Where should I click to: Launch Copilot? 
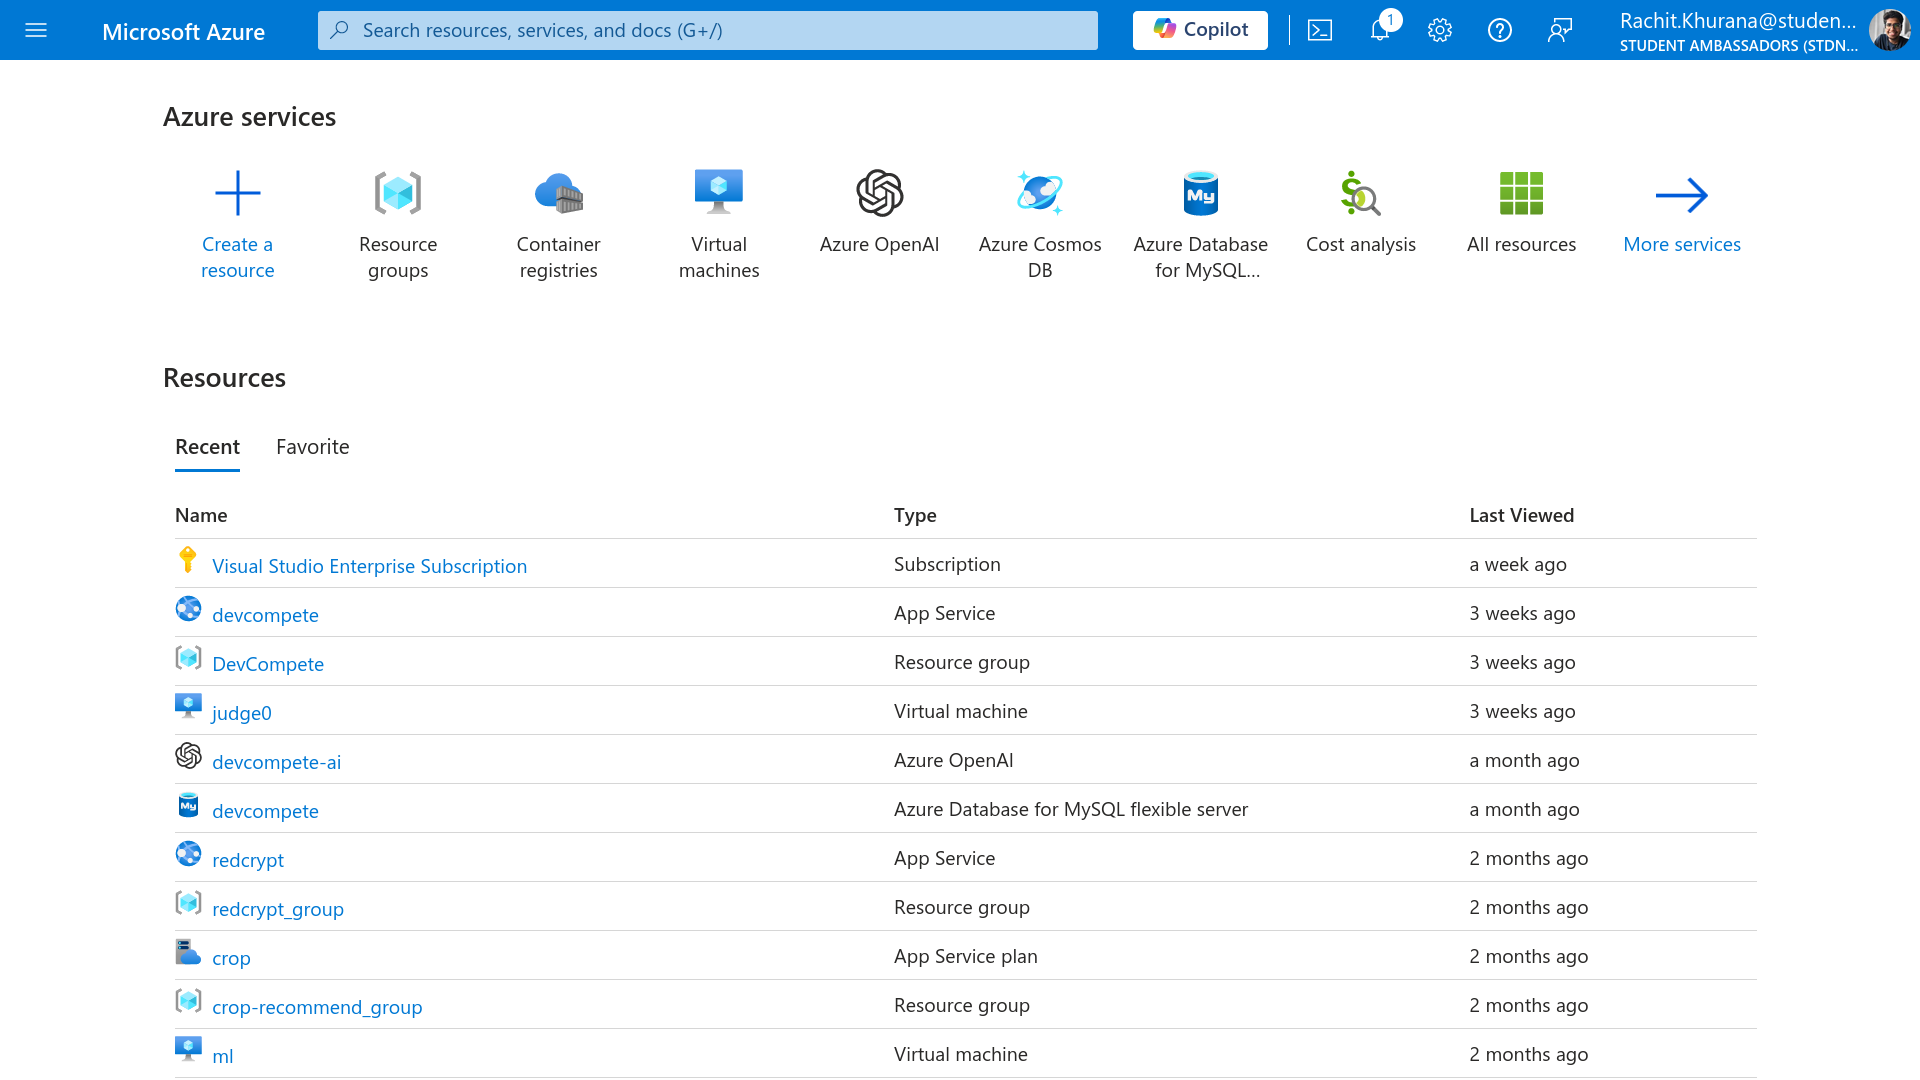[x=1199, y=30]
